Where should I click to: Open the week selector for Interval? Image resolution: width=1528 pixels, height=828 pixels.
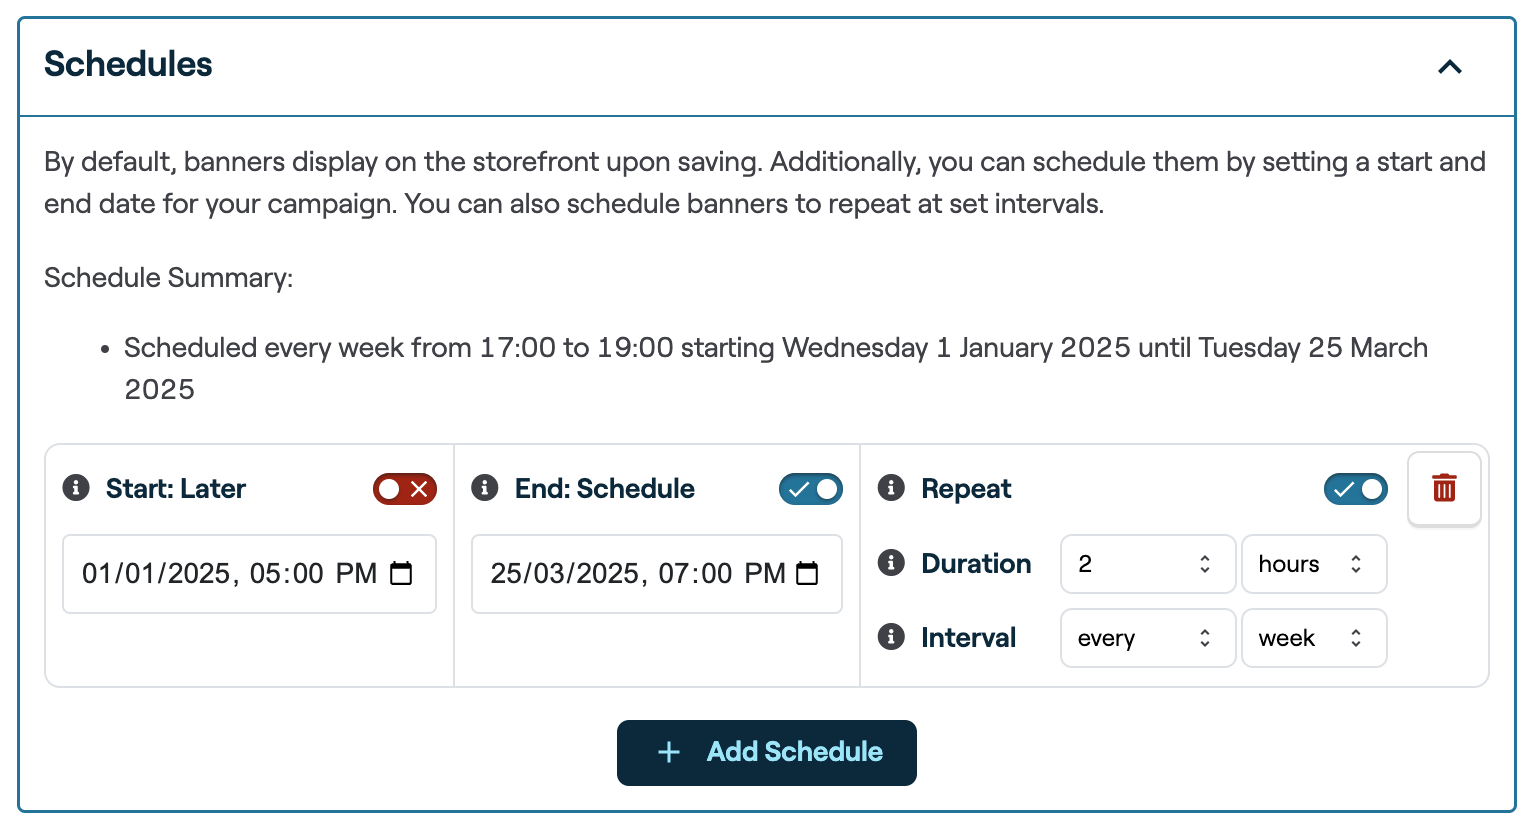pos(1314,637)
